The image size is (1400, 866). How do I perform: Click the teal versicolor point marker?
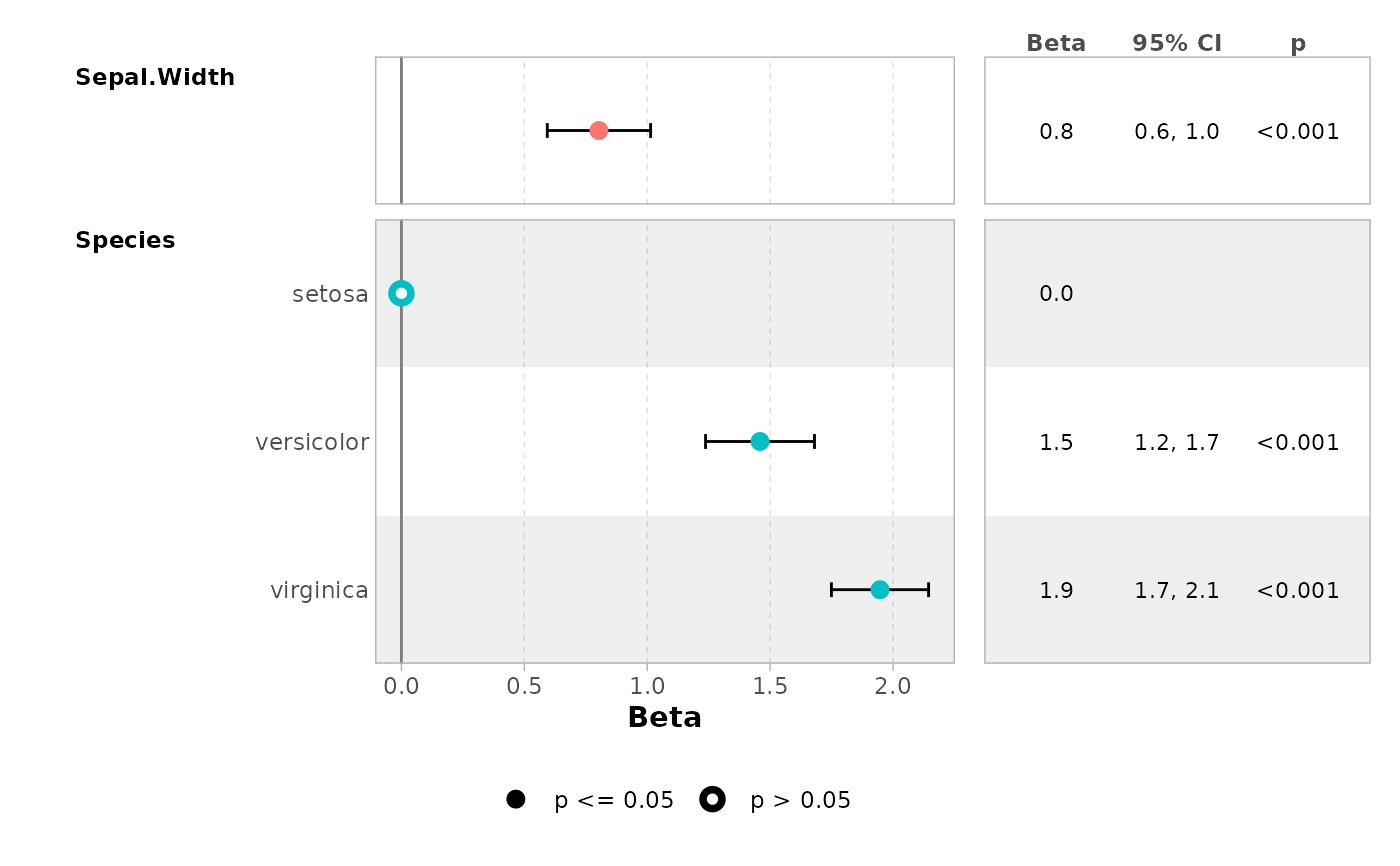click(x=760, y=441)
